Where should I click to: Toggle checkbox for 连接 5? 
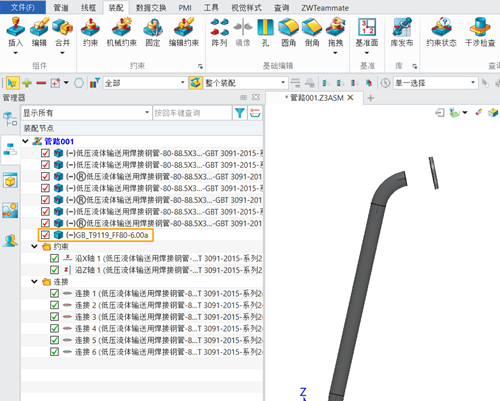pos(54,340)
